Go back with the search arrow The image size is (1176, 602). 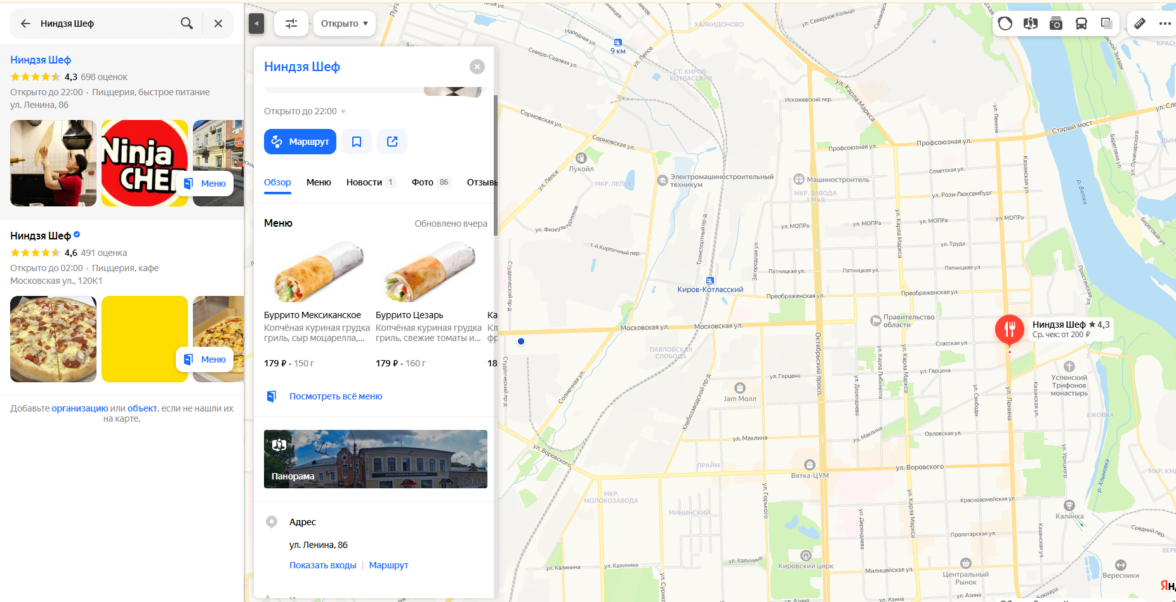(26, 23)
